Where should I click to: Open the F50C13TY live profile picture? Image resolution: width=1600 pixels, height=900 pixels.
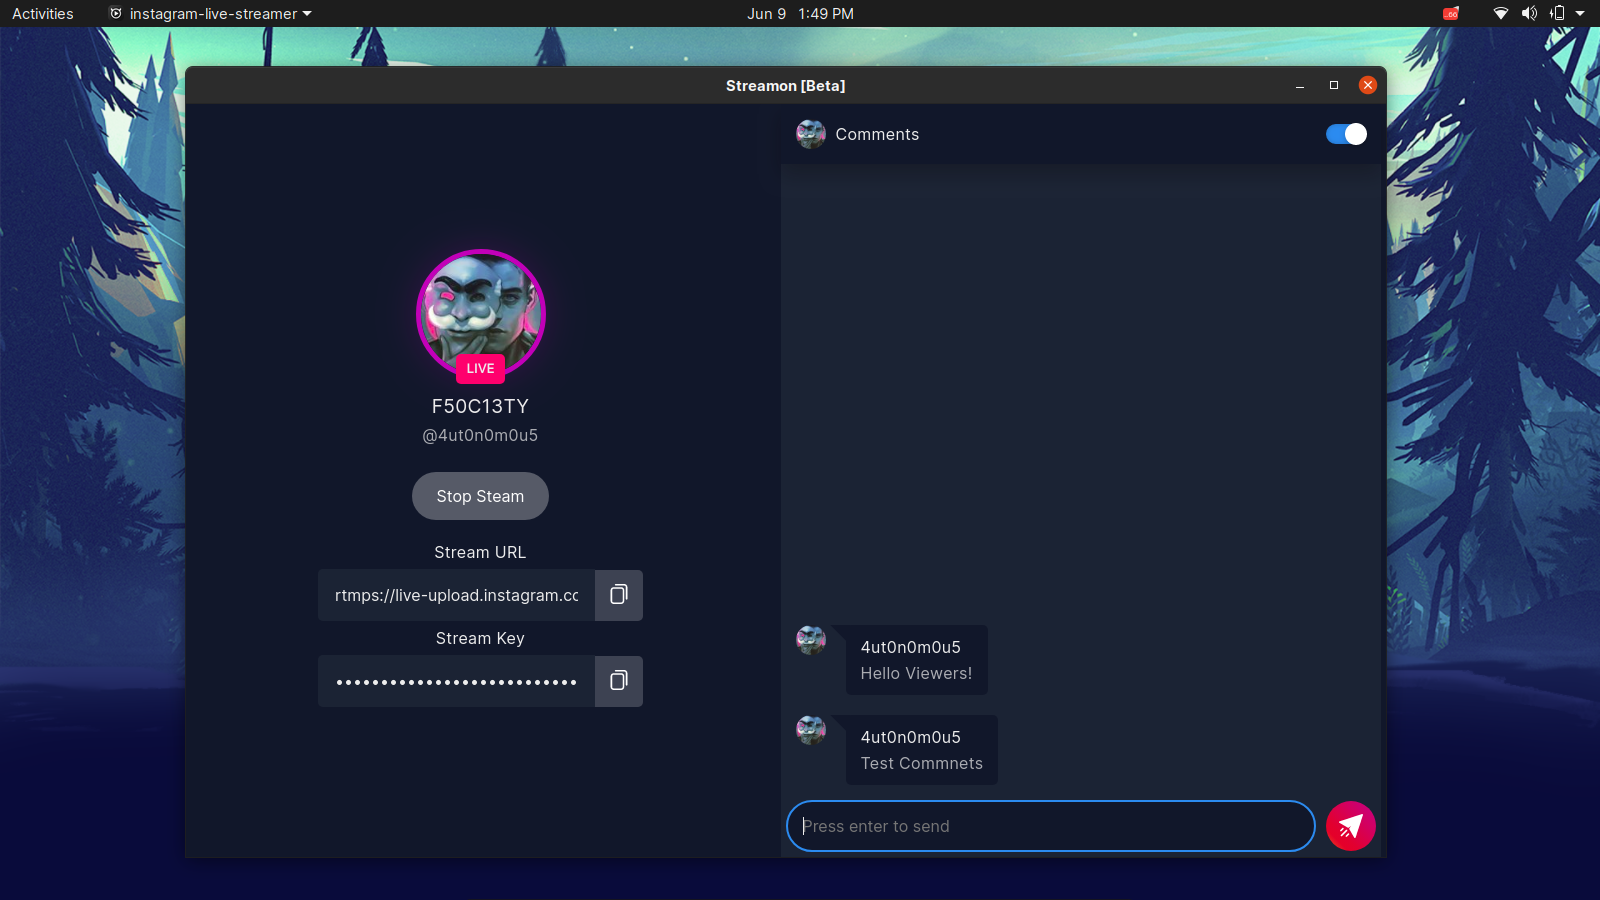tap(480, 312)
